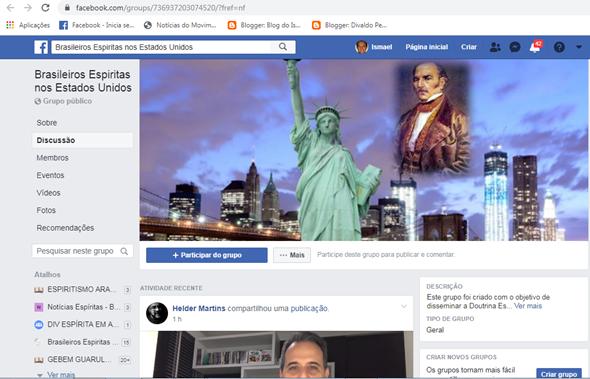Click Helder Martins' profile picture
The width and height of the screenshot is (590, 379).
[157, 313]
